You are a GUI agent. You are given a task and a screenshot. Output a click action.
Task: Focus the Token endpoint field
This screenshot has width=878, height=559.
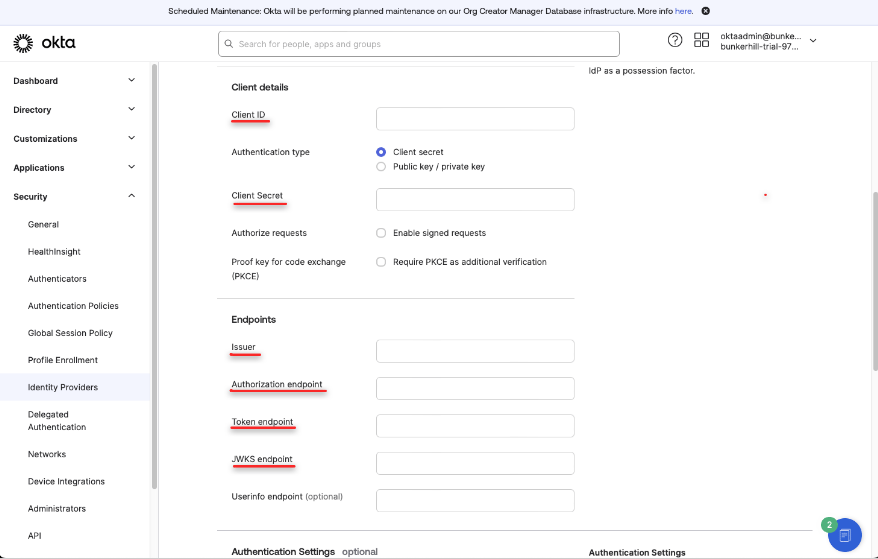coord(475,426)
